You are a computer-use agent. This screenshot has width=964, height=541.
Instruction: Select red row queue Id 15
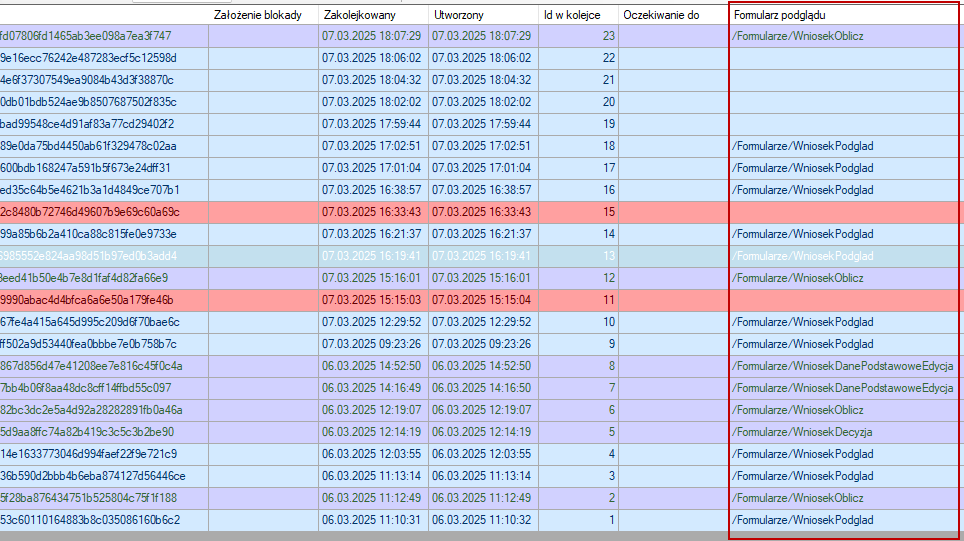click(579, 212)
